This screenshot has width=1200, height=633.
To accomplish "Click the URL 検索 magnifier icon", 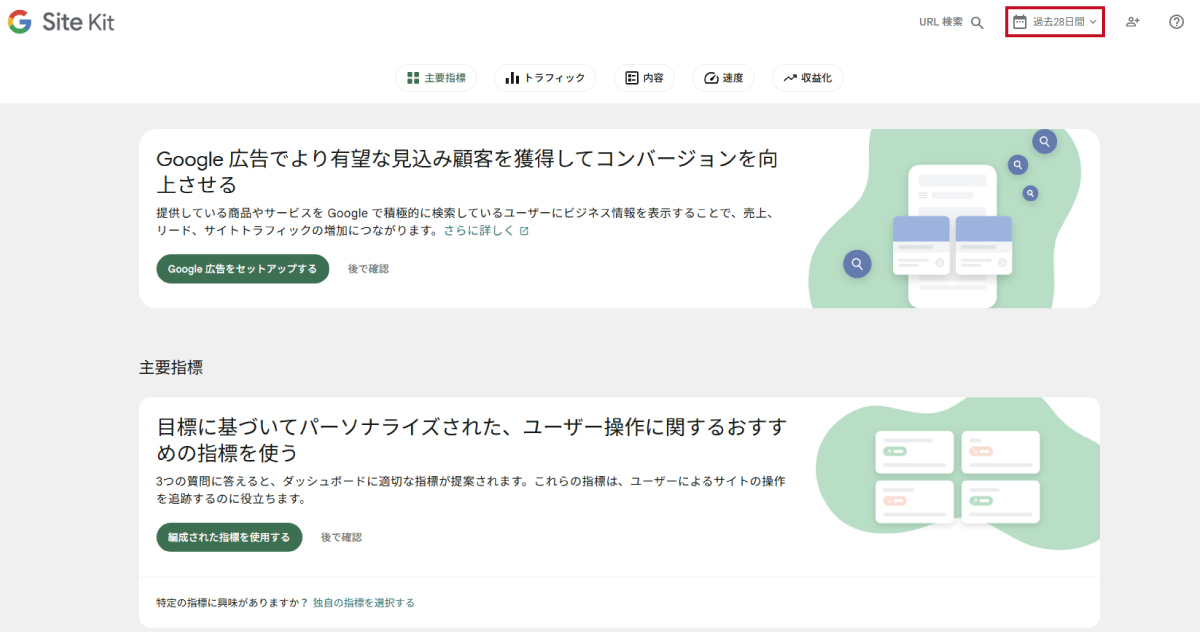I will click(x=977, y=22).
